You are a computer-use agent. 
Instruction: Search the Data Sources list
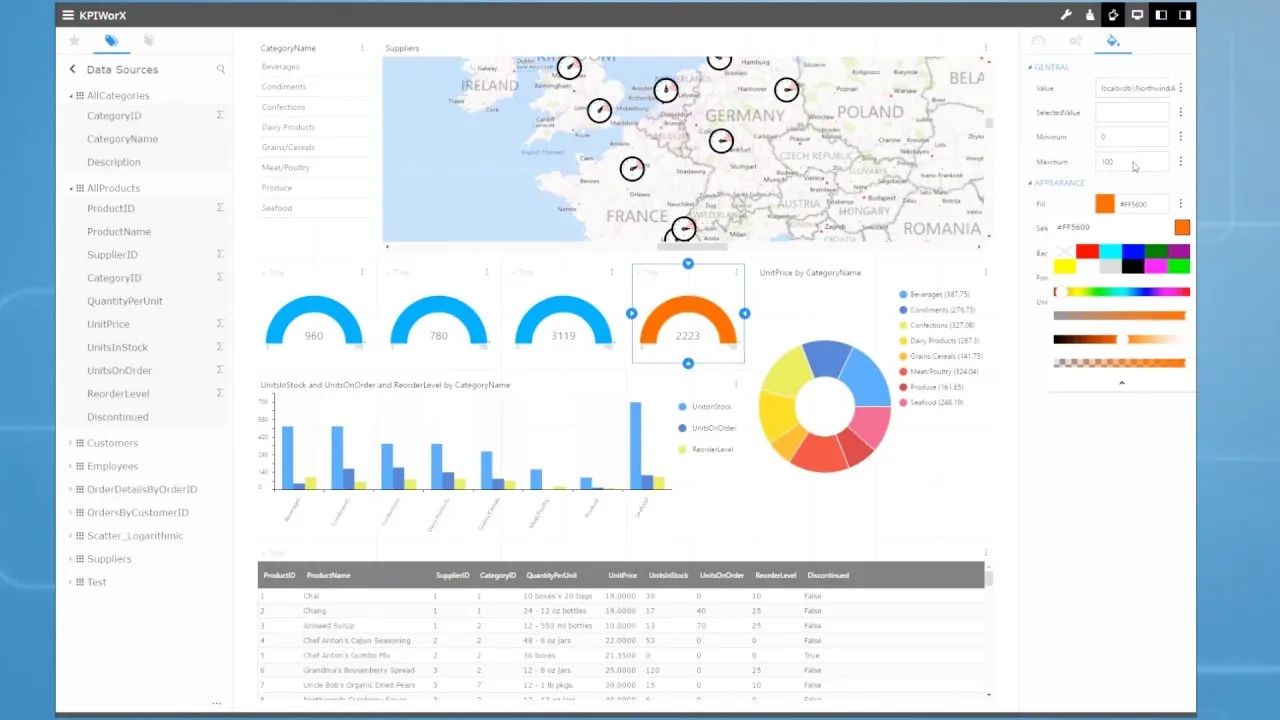221,69
